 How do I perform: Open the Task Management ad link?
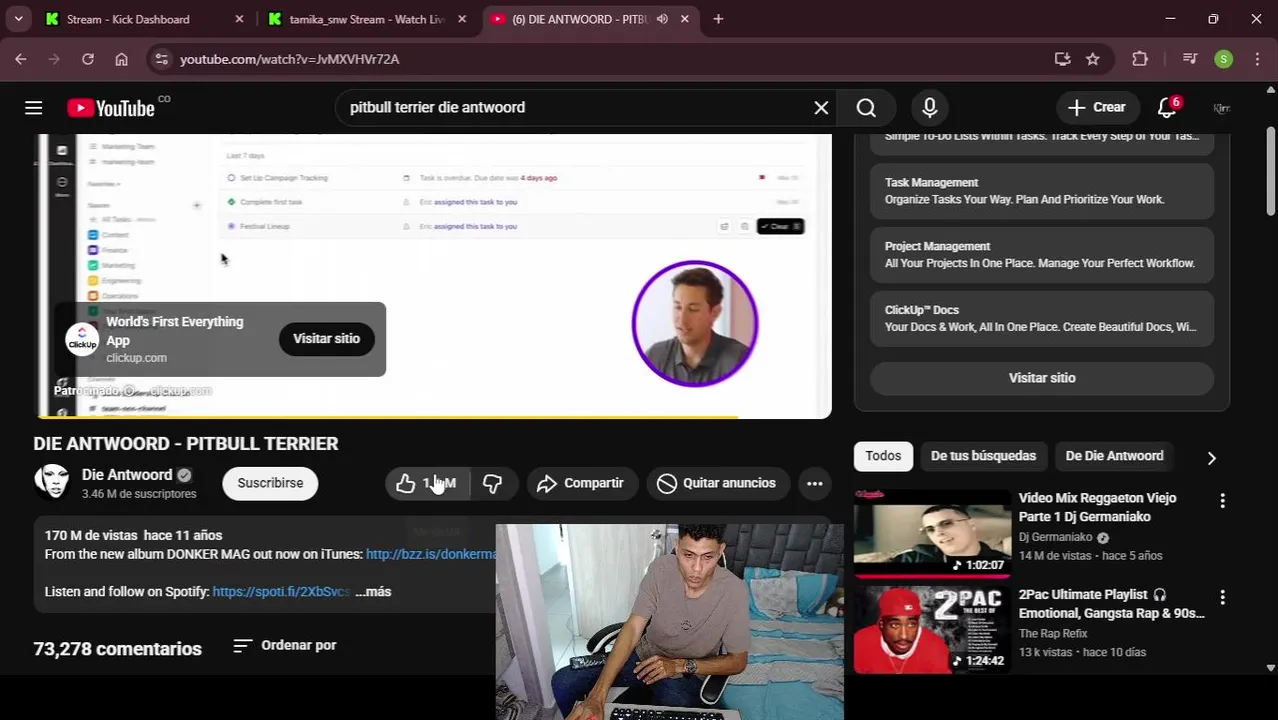click(x=1042, y=191)
